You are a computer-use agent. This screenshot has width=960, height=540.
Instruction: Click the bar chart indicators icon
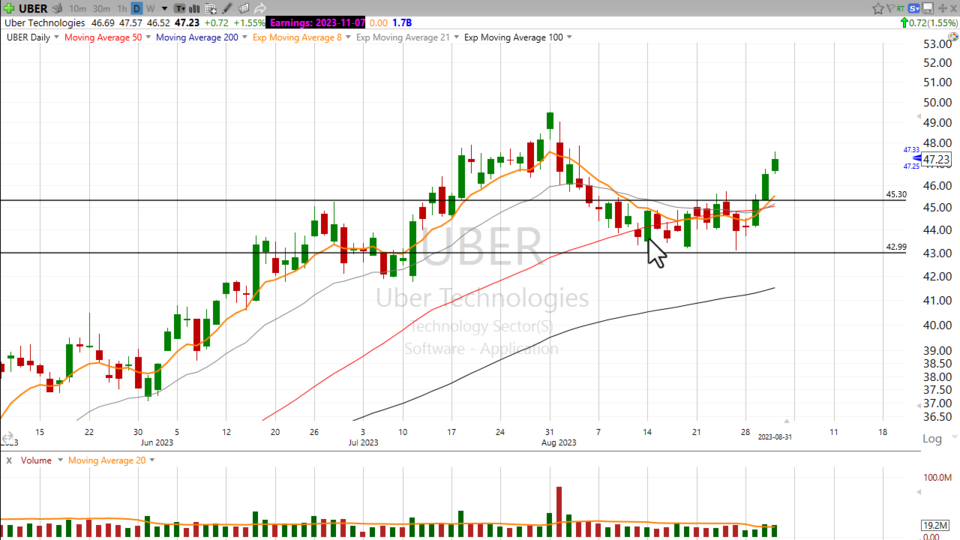point(195,9)
